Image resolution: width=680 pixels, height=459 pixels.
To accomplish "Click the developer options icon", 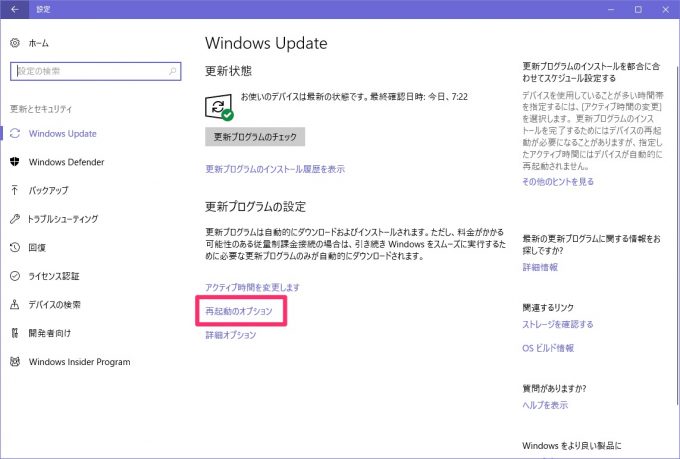I will coord(15,333).
